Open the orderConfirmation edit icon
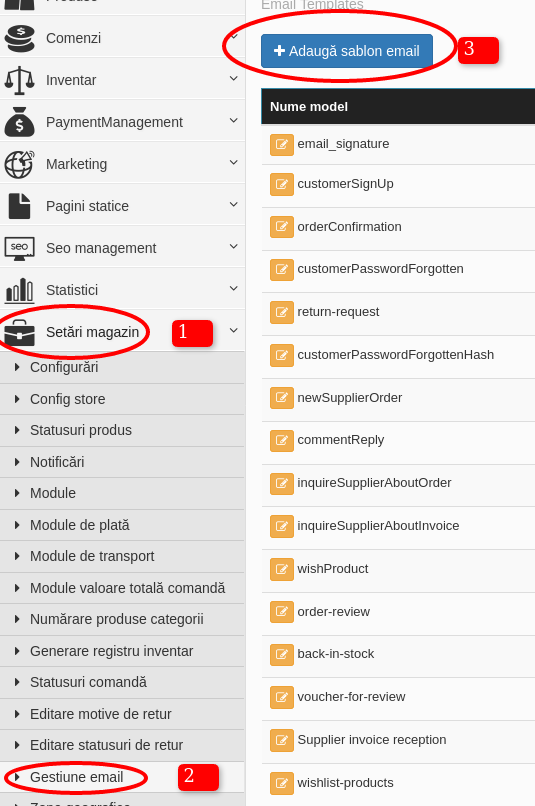The width and height of the screenshot is (535, 806). (x=282, y=227)
